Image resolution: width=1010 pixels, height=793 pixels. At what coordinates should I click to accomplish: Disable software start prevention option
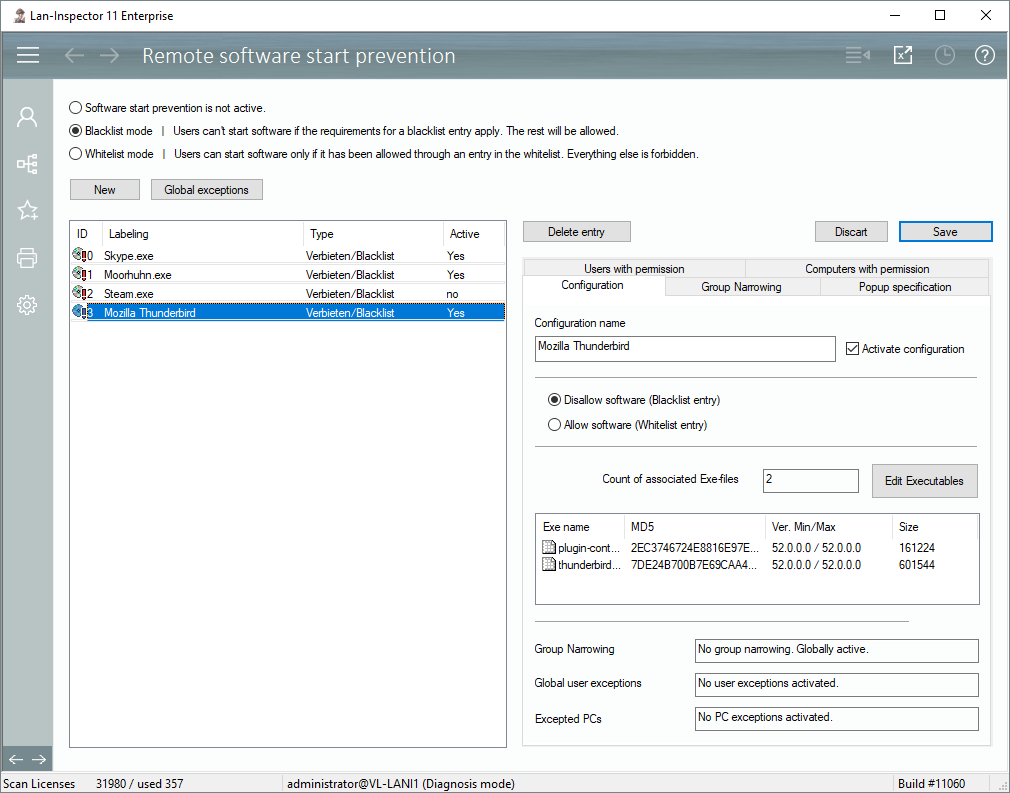coord(76,108)
